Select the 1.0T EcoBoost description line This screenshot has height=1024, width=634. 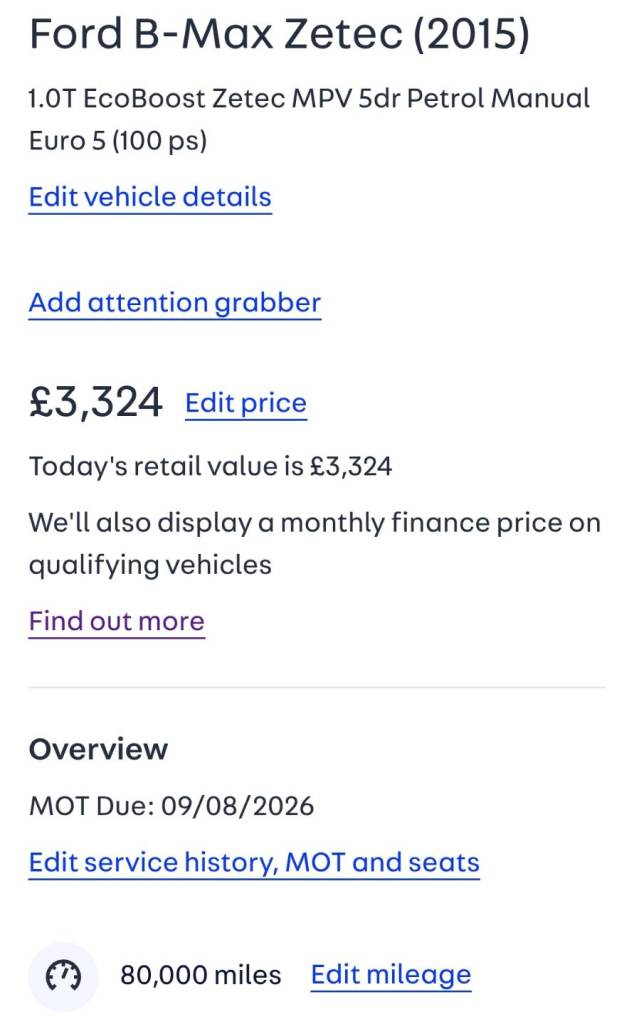(309, 99)
